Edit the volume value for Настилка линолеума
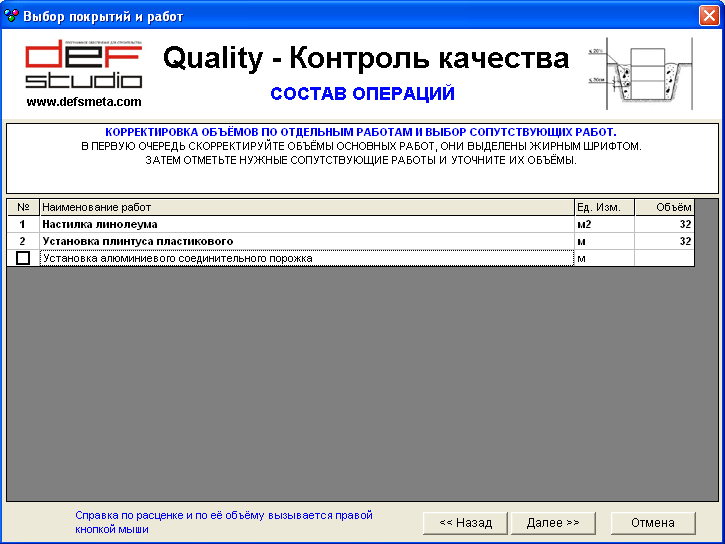The height and width of the screenshot is (544, 725). [x=664, y=225]
